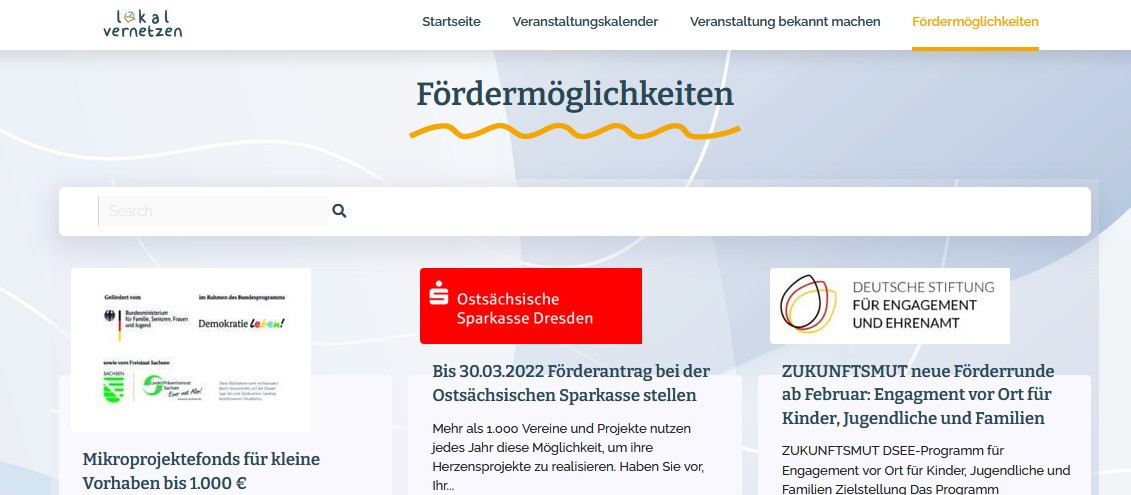The image size is (1131, 495).
Task: Click the Fördermöglichkeiten page heading
Action: 575,95
